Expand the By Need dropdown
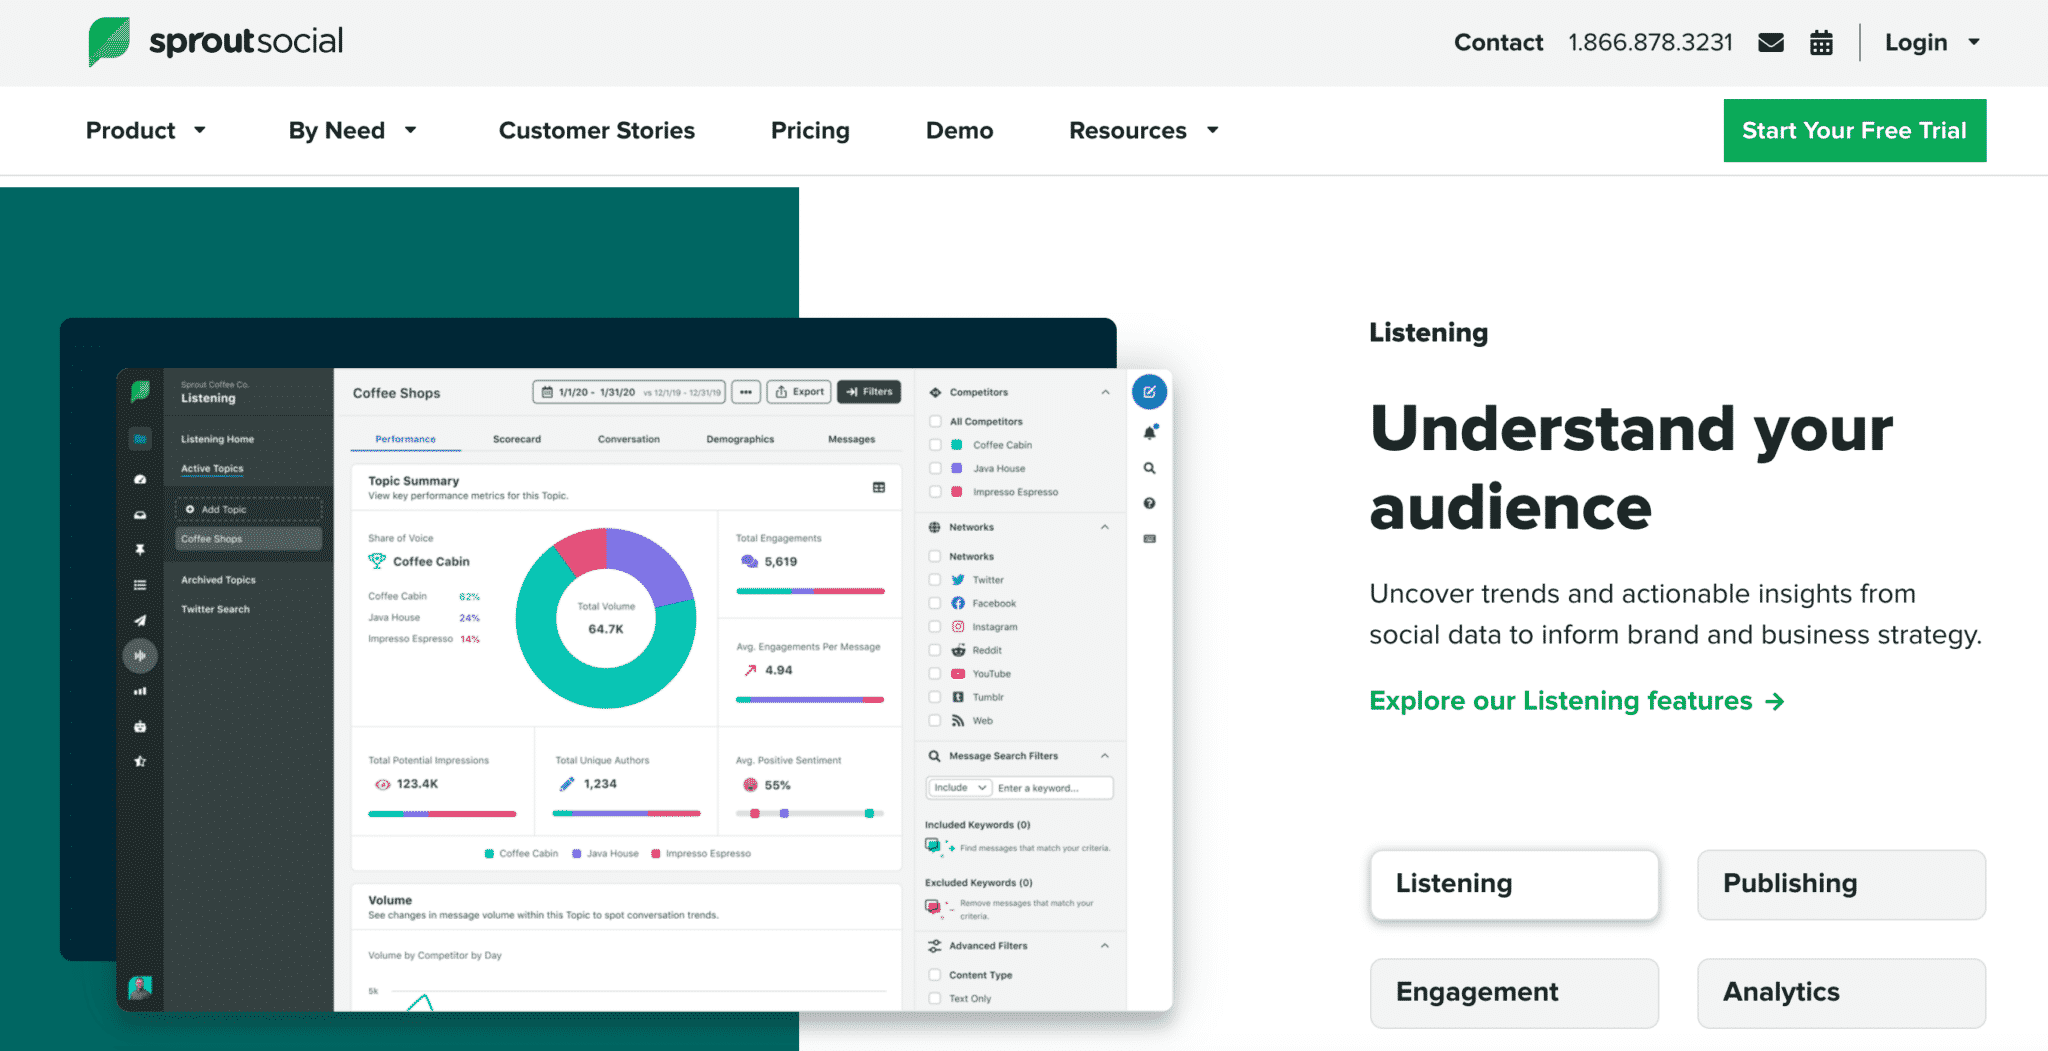 353,130
